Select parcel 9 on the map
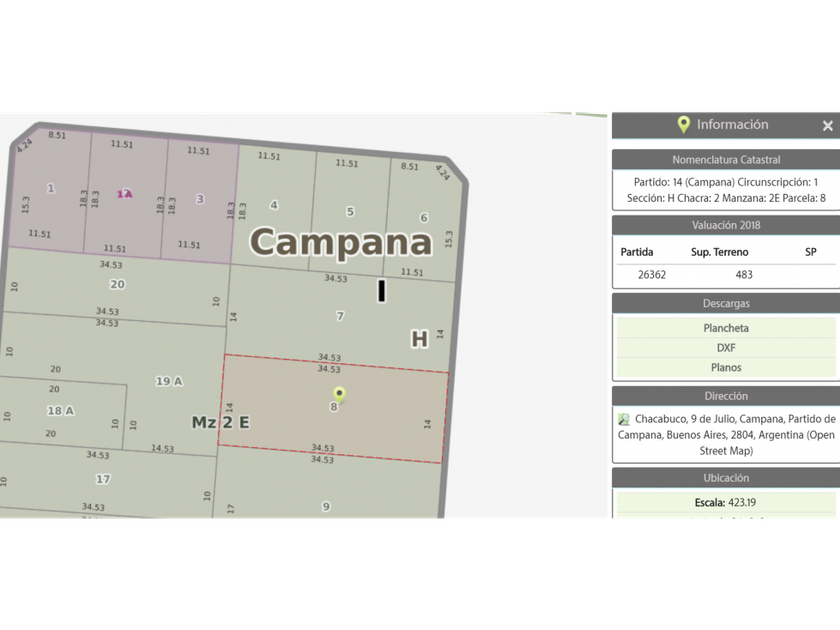 (326, 507)
